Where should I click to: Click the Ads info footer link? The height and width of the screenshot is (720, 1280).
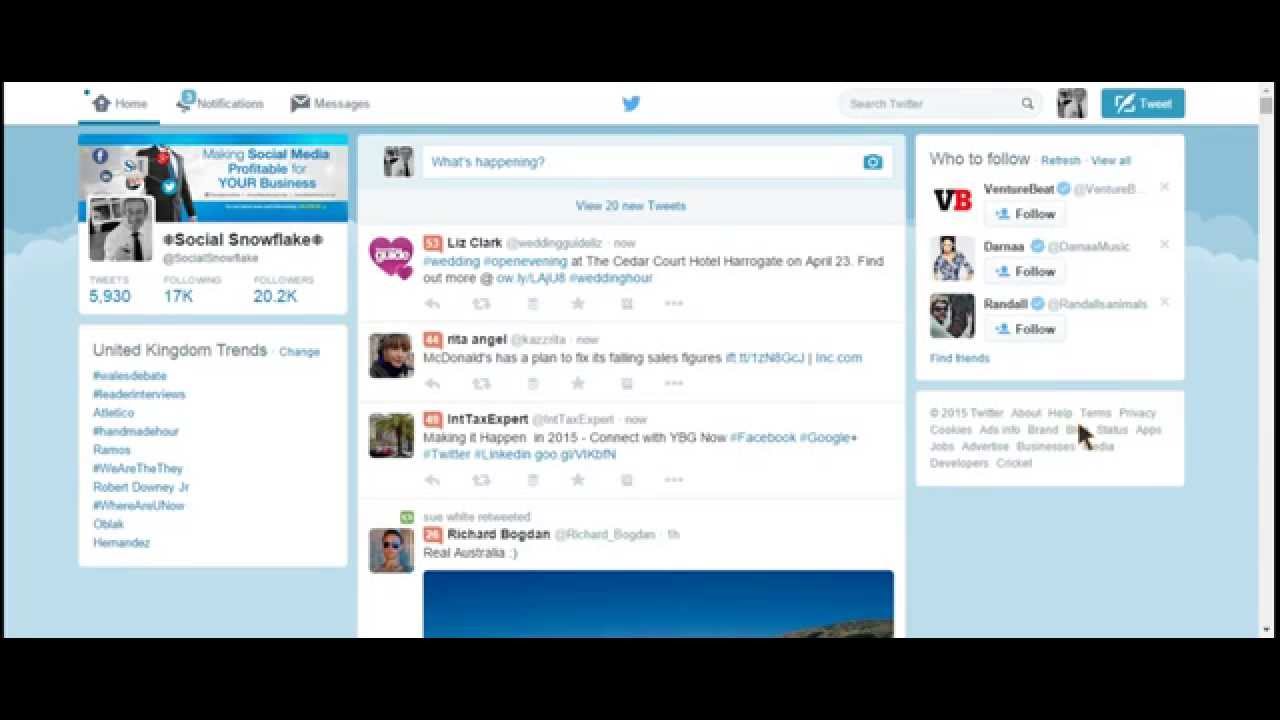1000,430
